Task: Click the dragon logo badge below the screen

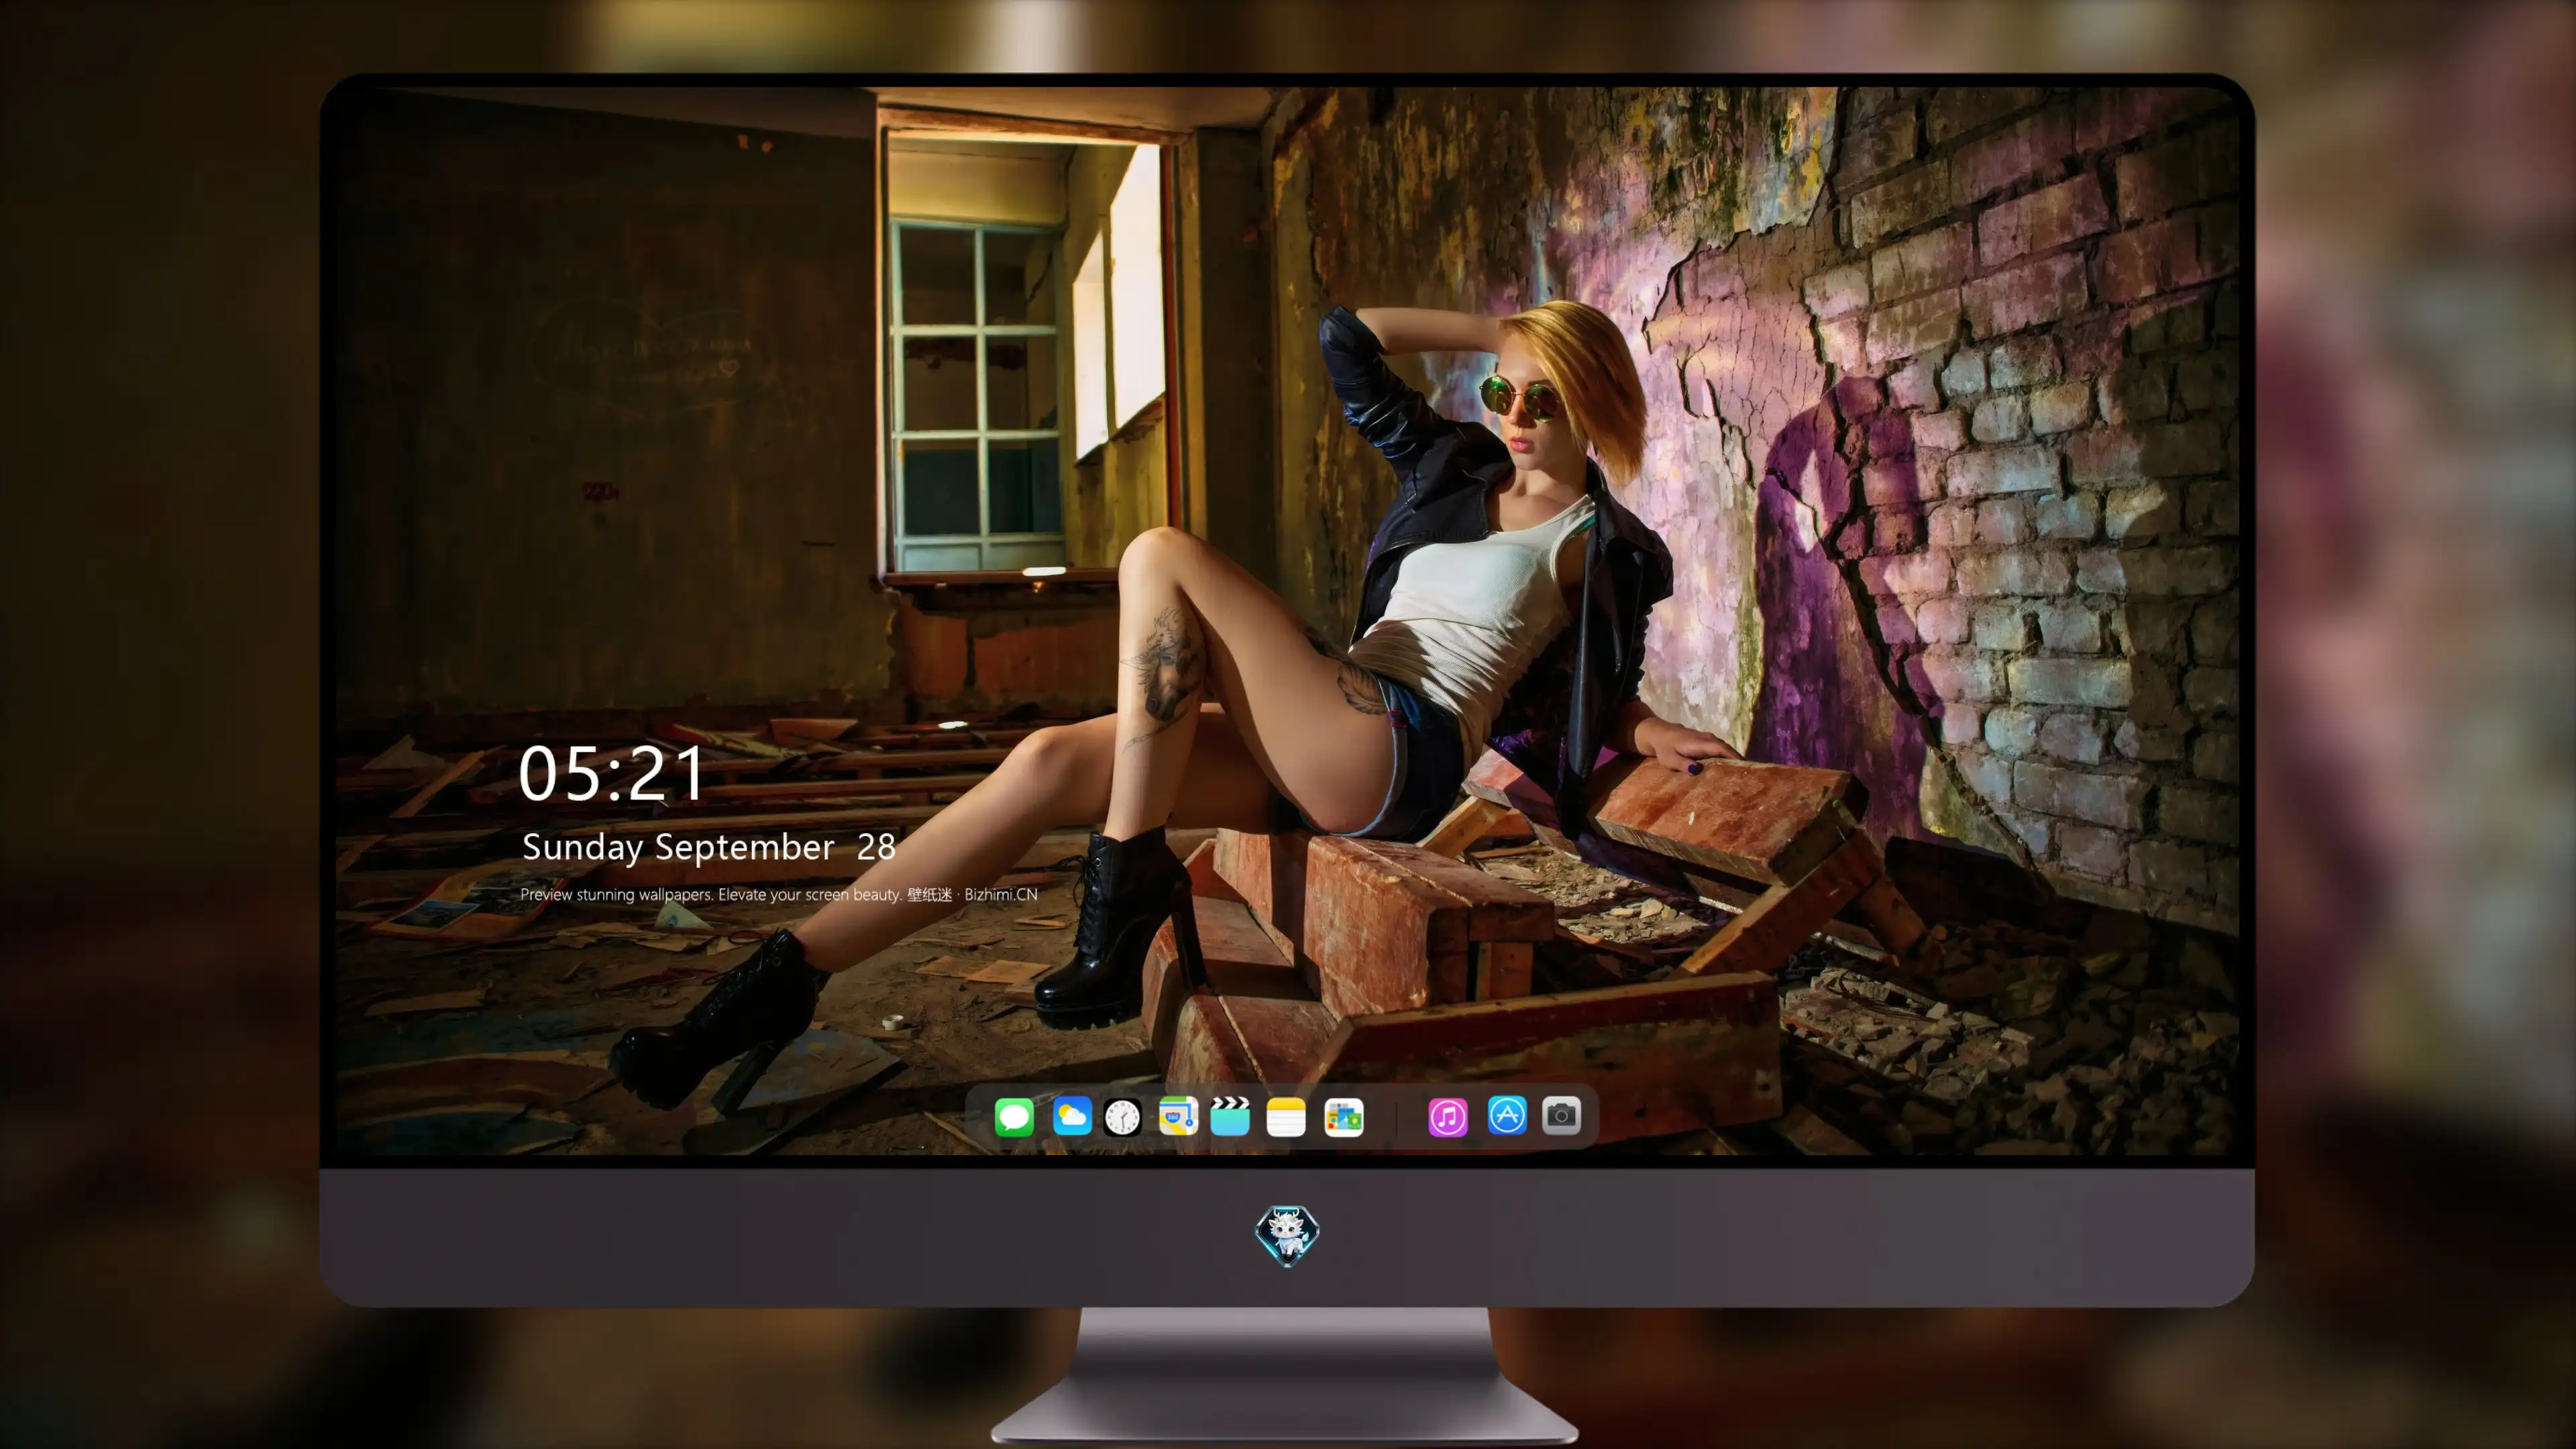Action: pyautogui.click(x=1287, y=1235)
